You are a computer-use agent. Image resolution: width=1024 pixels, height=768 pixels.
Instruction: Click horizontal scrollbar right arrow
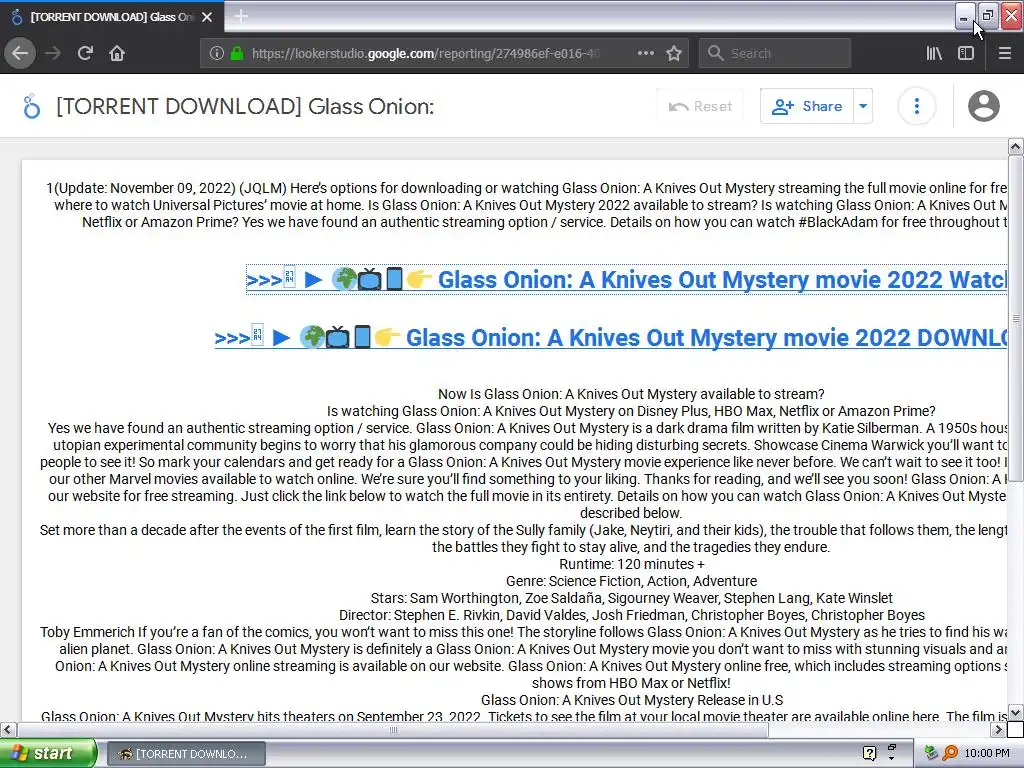click(999, 729)
